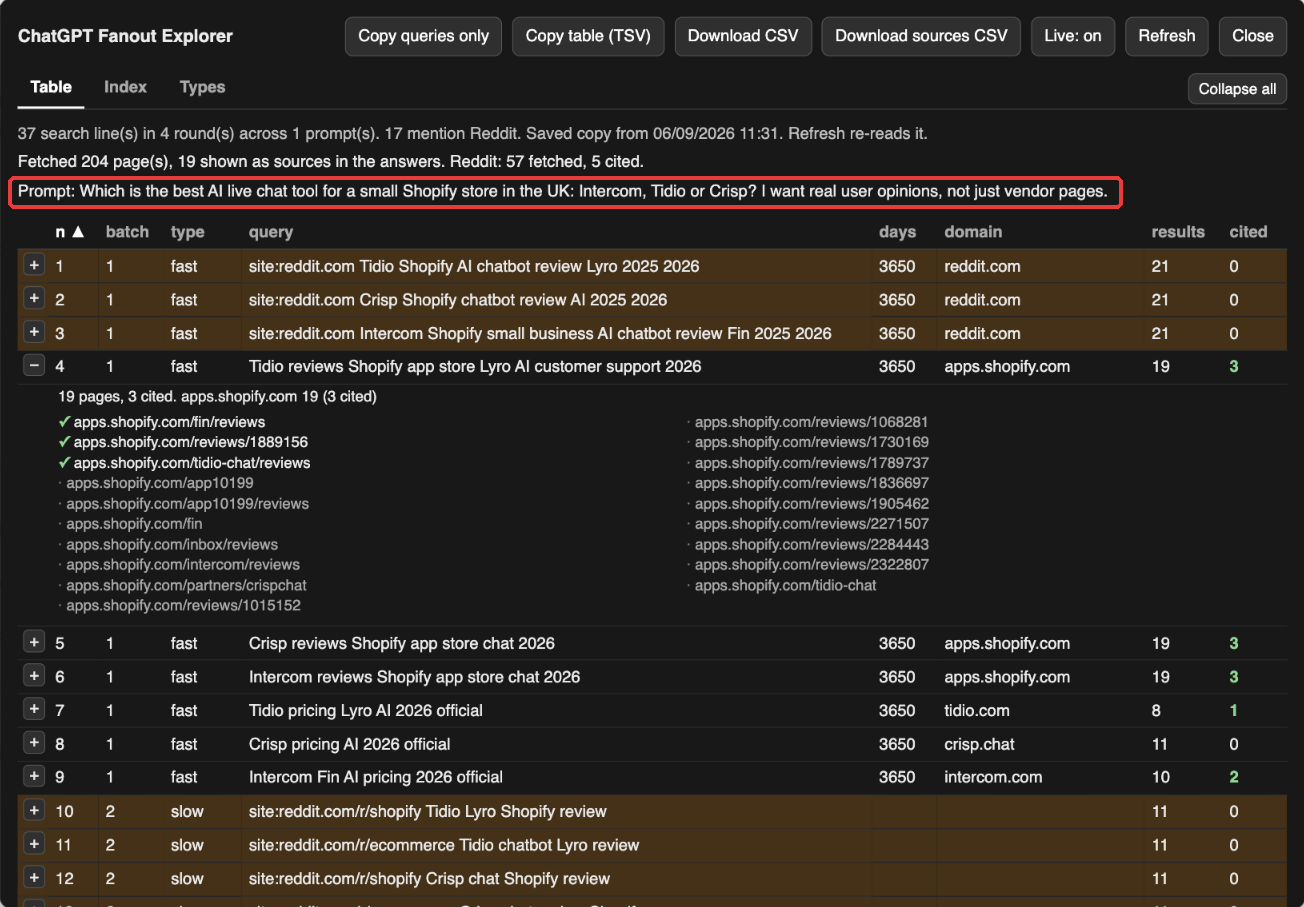The width and height of the screenshot is (1304, 907).
Task: Click Download sources CSV
Action: click(x=921, y=36)
